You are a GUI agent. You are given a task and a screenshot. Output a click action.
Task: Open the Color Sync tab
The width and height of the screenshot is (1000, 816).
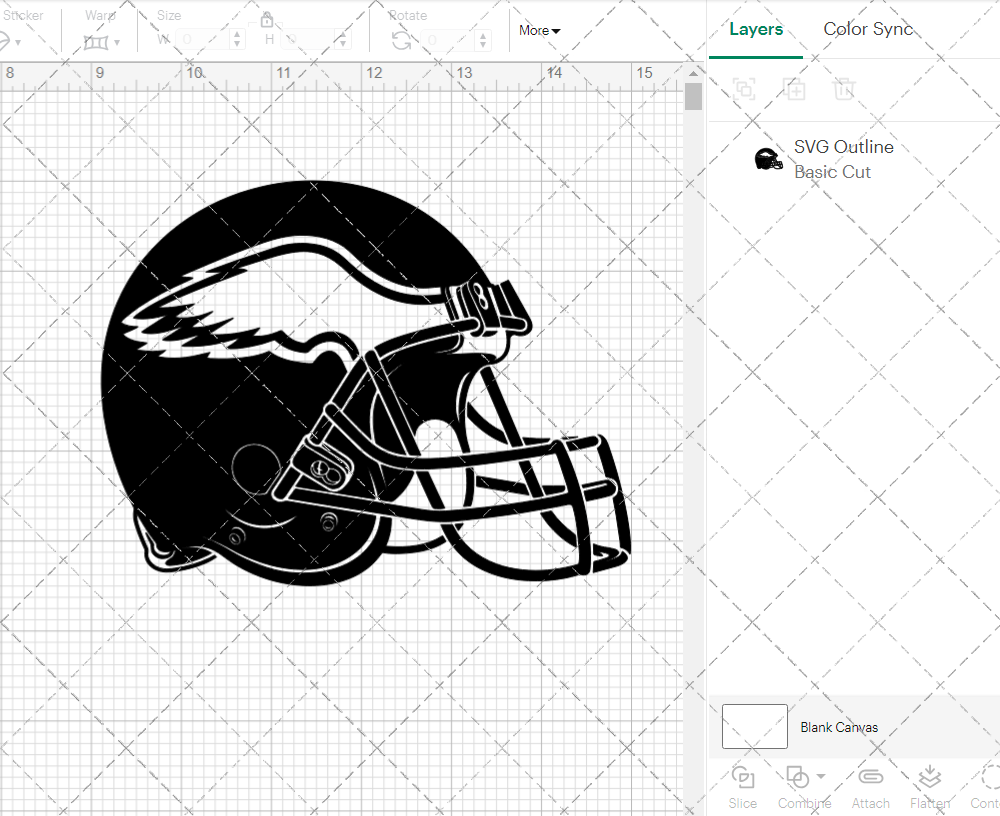868,29
